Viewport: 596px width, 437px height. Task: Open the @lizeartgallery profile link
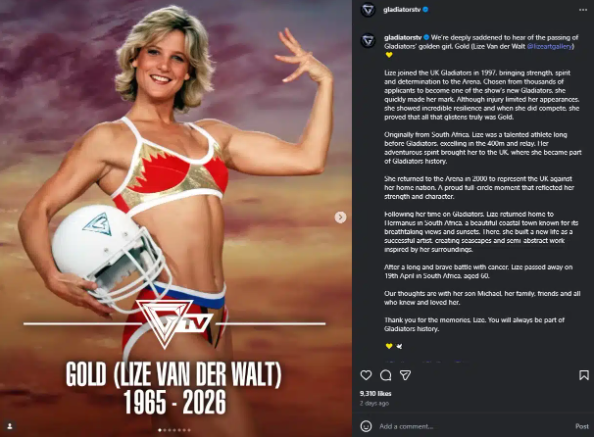point(550,46)
